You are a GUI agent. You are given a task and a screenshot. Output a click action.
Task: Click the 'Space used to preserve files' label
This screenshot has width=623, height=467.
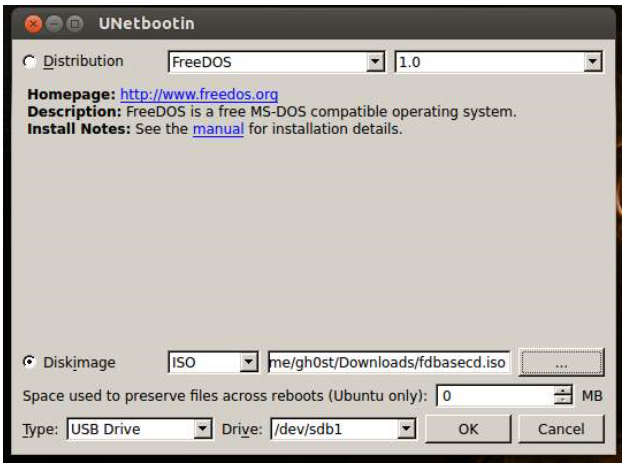point(225,396)
